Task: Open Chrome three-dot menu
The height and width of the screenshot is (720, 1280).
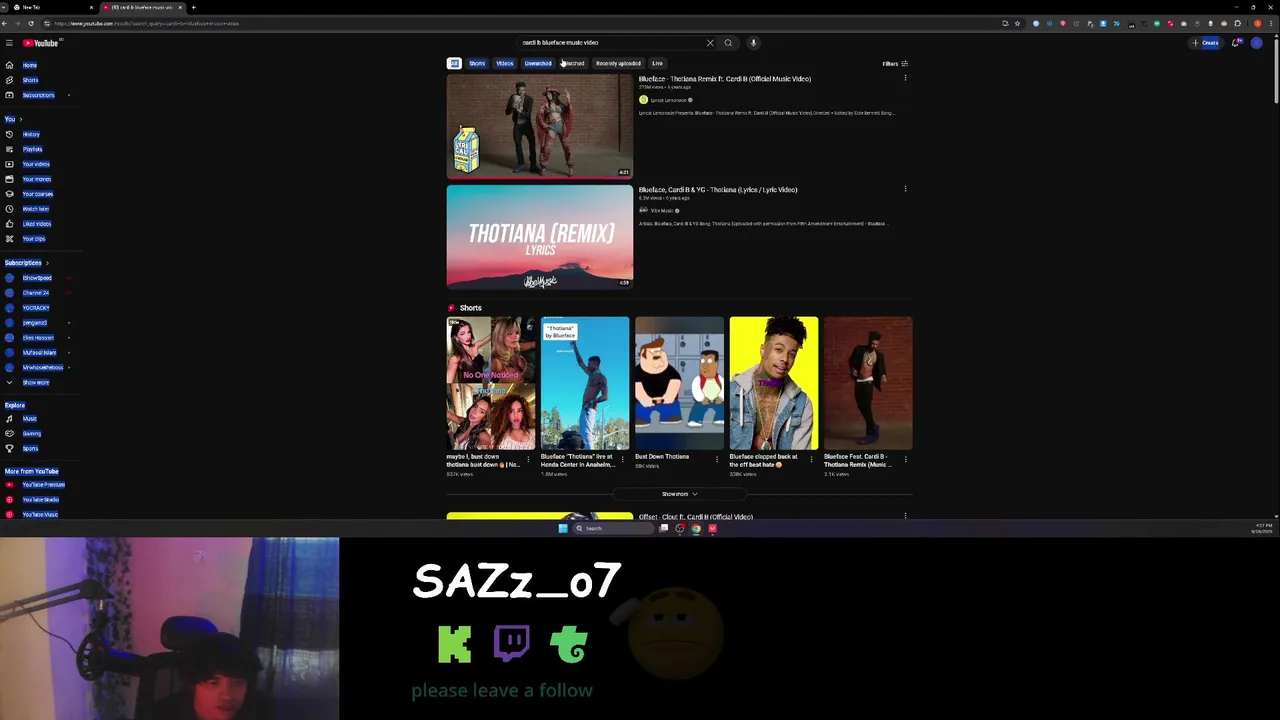Action: click(1270, 23)
